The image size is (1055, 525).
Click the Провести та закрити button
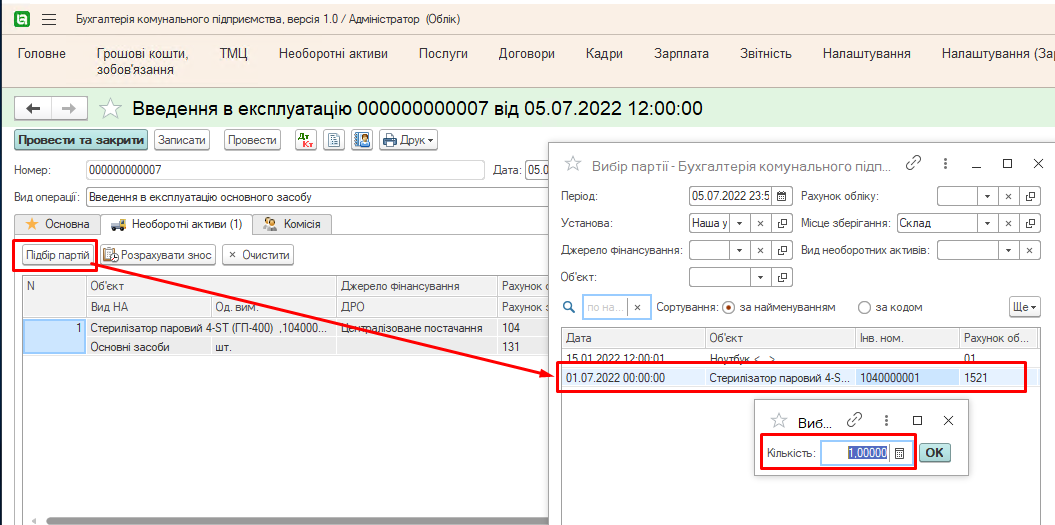point(81,141)
